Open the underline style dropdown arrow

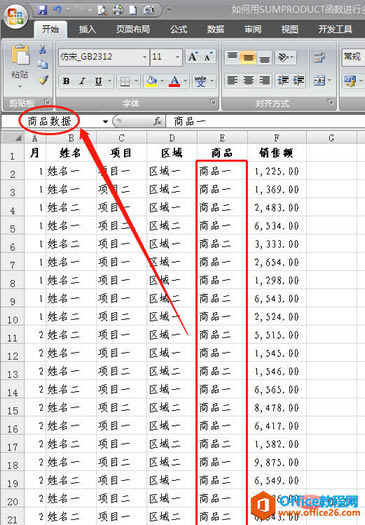pyautogui.click(x=110, y=81)
